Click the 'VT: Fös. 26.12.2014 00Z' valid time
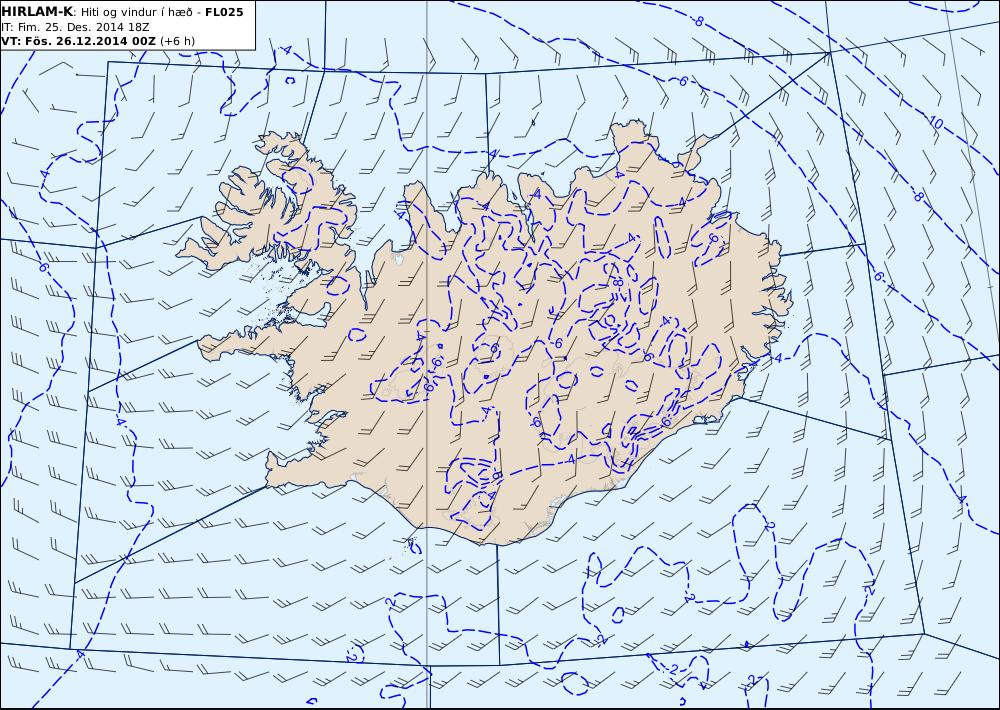The image size is (1000, 710). [x=78, y=41]
